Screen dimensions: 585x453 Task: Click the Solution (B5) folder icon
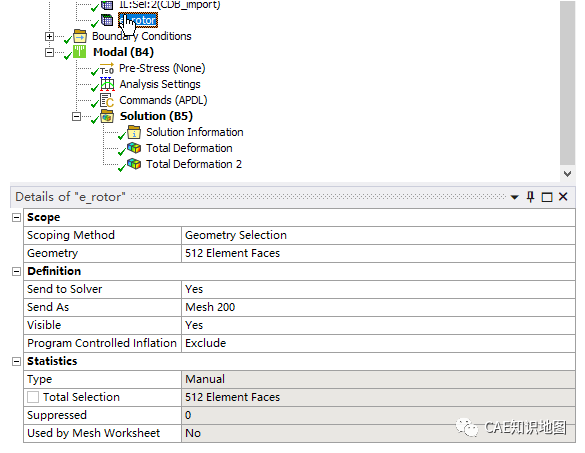click(x=107, y=116)
